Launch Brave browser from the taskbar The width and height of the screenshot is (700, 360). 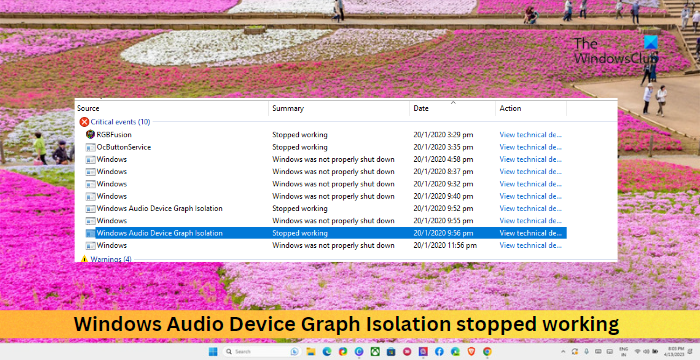471,352
